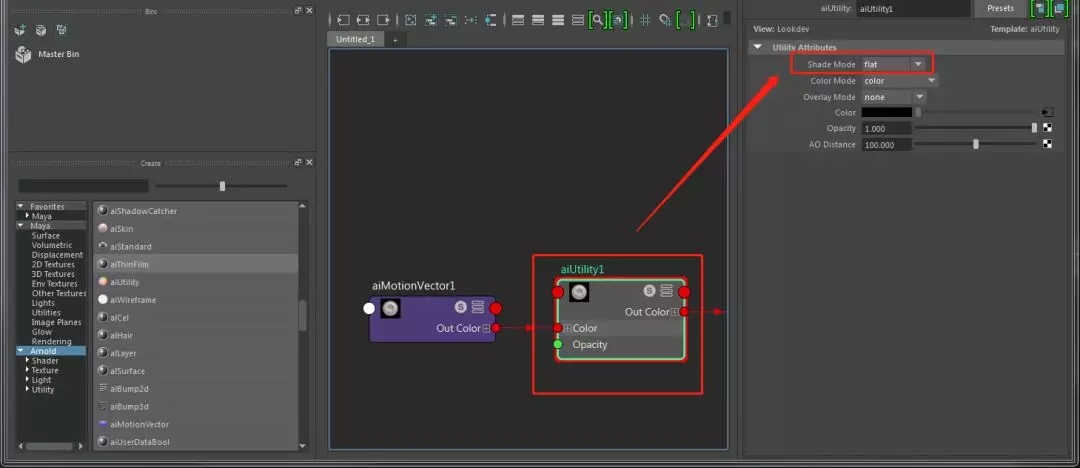The height and width of the screenshot is (468, 1080).
Task: Open the Overlay Mode dropdown
Action: pos(894,97)
